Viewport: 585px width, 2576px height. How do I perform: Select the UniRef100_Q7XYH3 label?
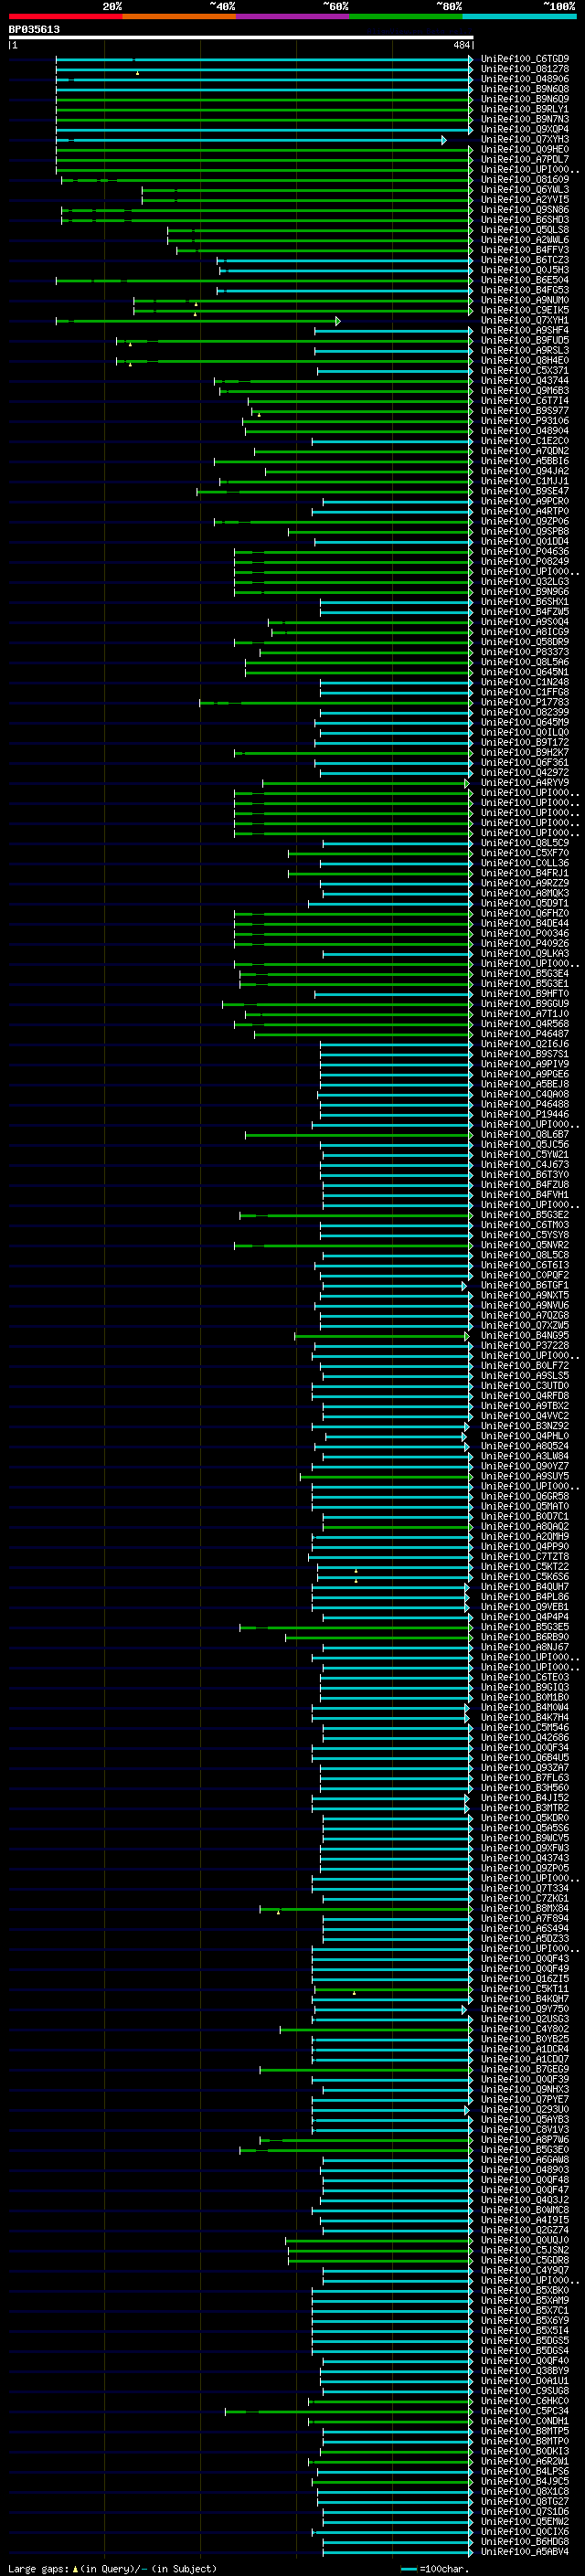coord(525,140)
